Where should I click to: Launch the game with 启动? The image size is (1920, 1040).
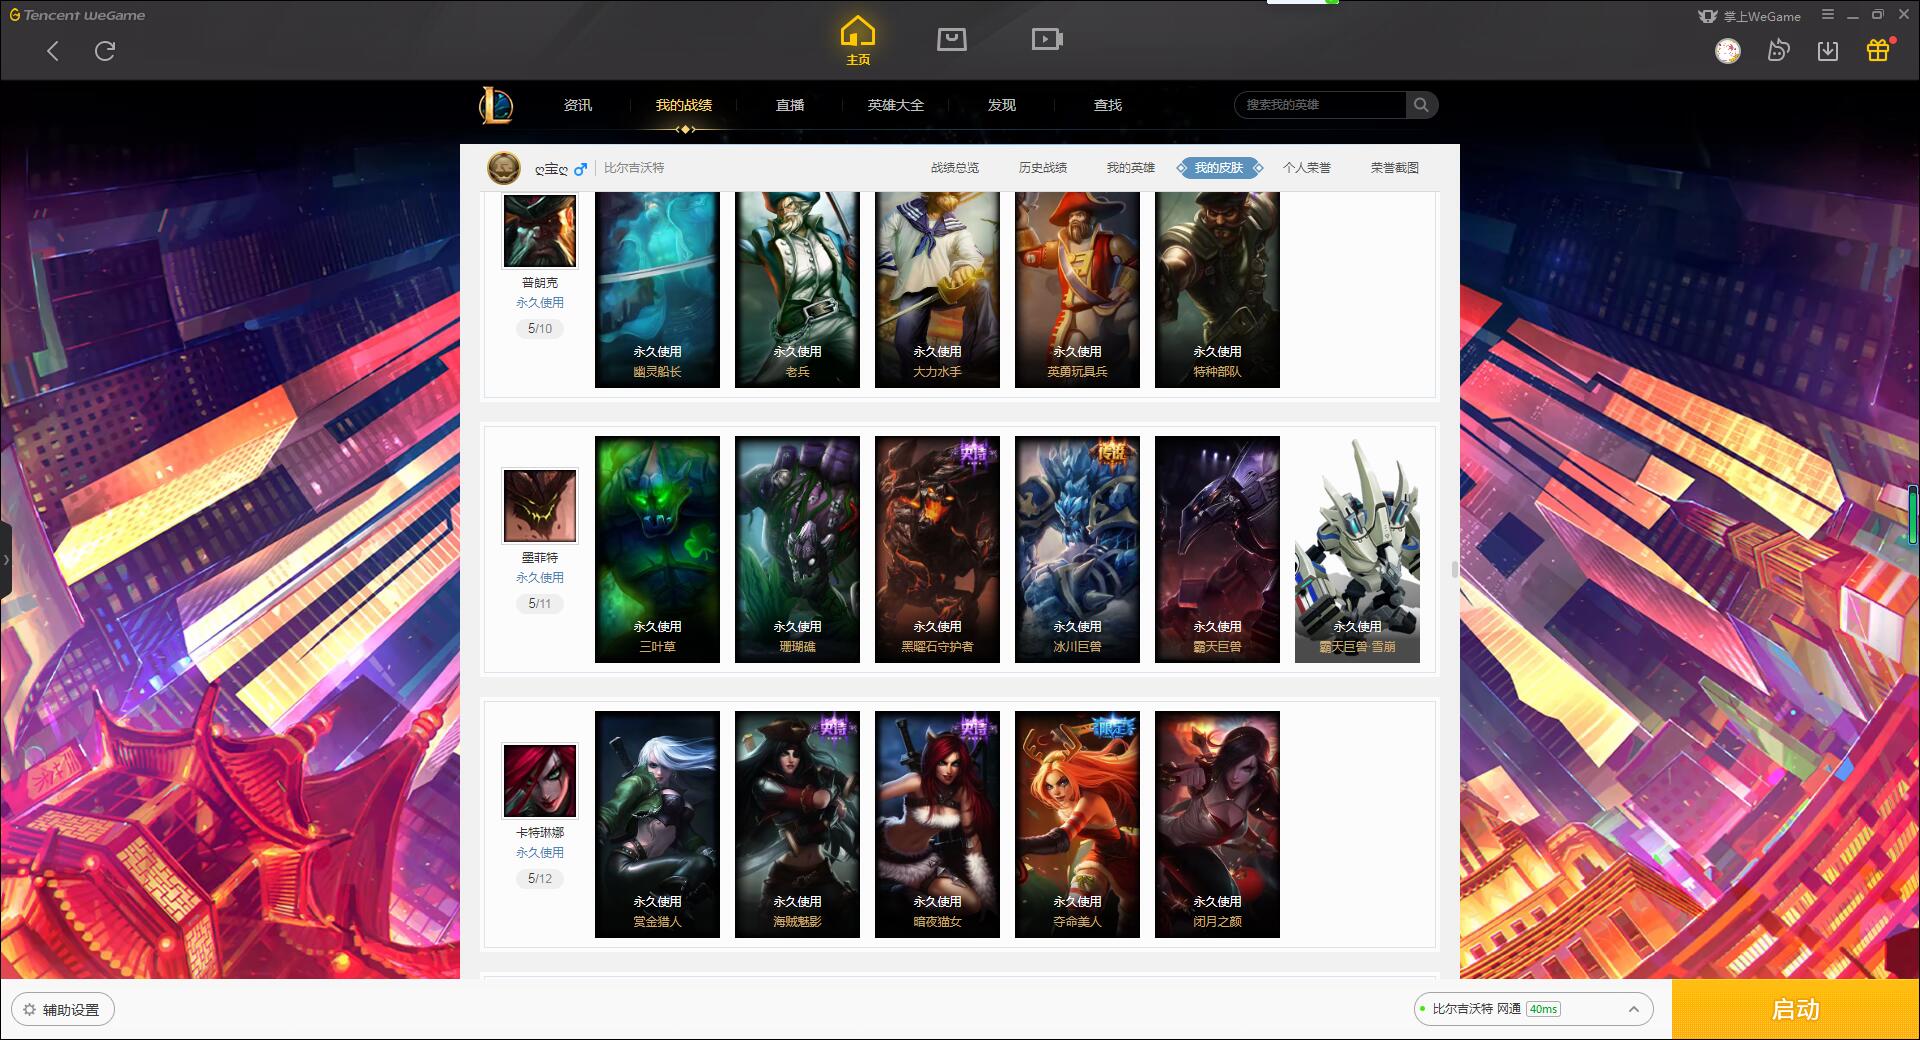pyautogui.click(x=1795, y=1009)
